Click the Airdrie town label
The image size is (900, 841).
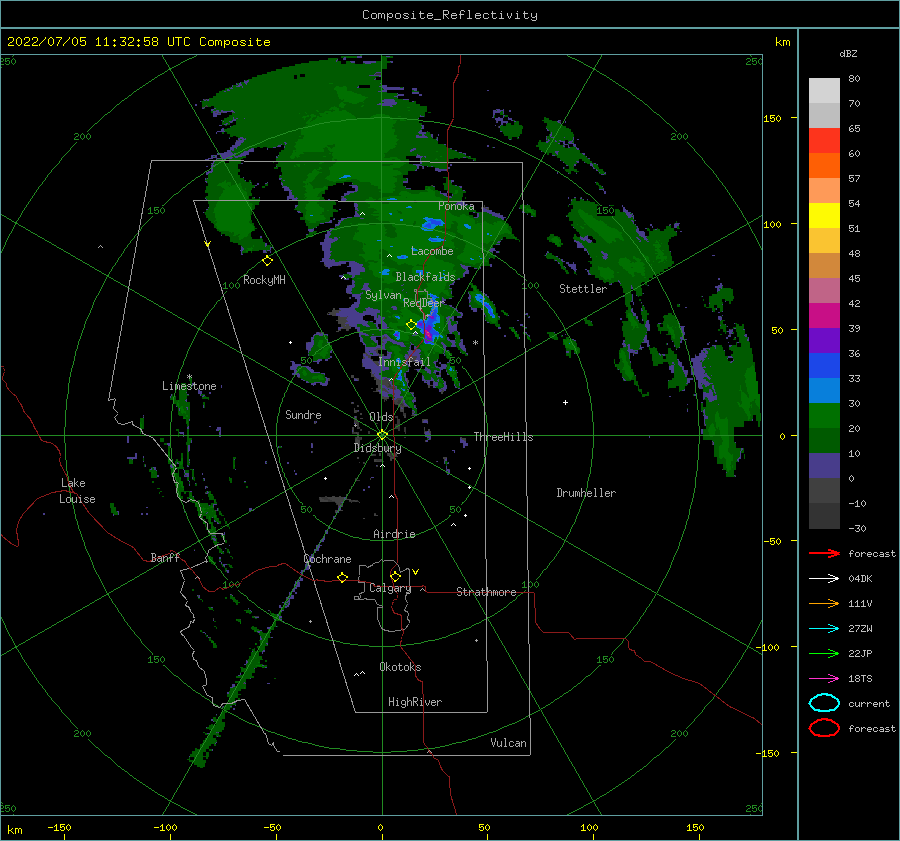(x=394, y=534)
